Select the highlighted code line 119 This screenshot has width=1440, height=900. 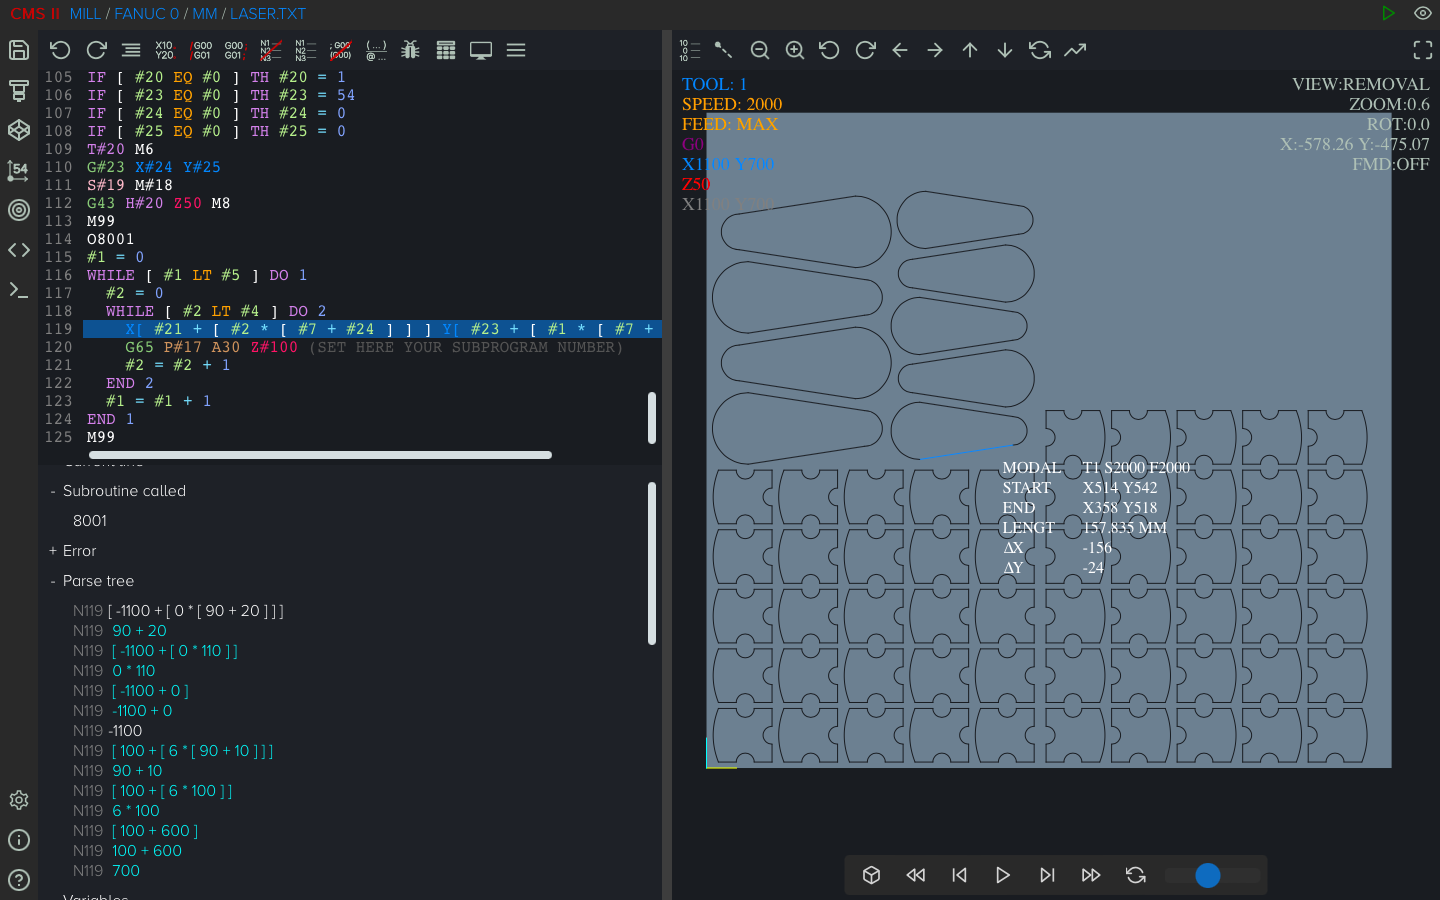tap(372, 329)
